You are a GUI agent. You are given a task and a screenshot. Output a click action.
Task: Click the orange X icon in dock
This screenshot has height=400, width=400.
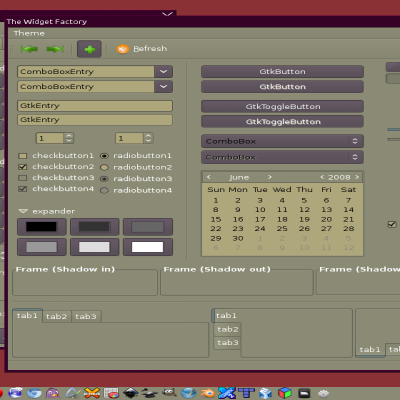point(92,393)
